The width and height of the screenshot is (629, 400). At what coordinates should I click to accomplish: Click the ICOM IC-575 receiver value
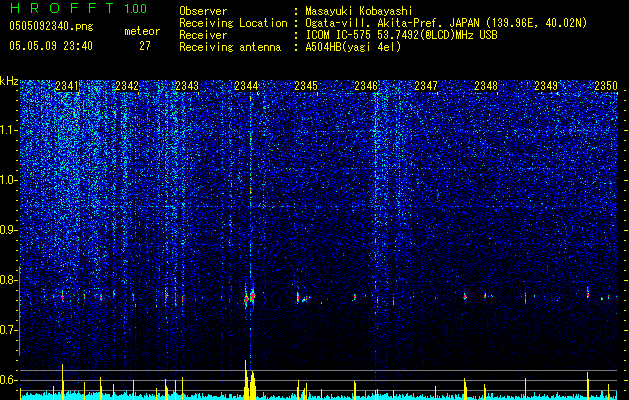click(401, 35)
